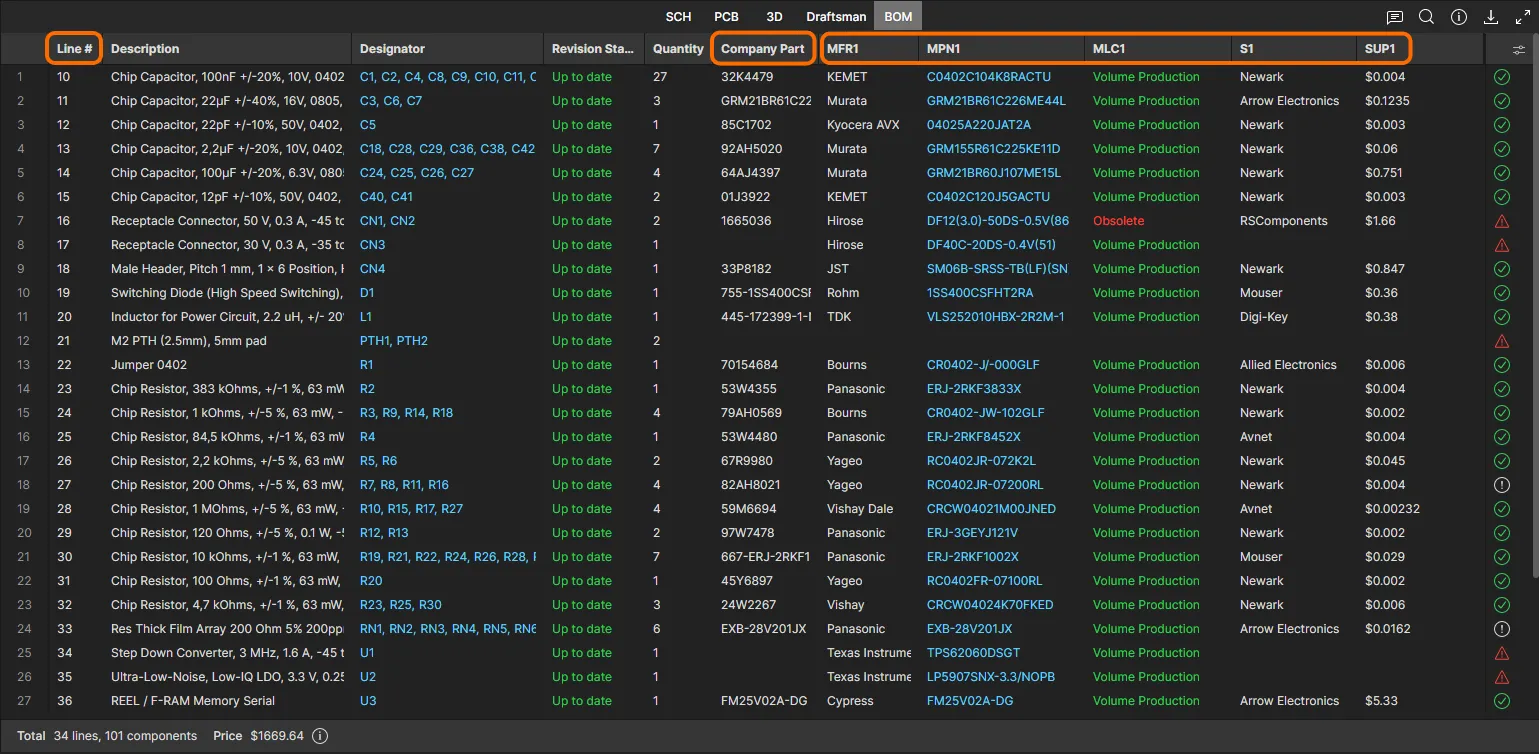Select the Digi-Key supplier cell
Image resolution: width=1539 pixels, height=754 pixels.
pos(1264,317)
